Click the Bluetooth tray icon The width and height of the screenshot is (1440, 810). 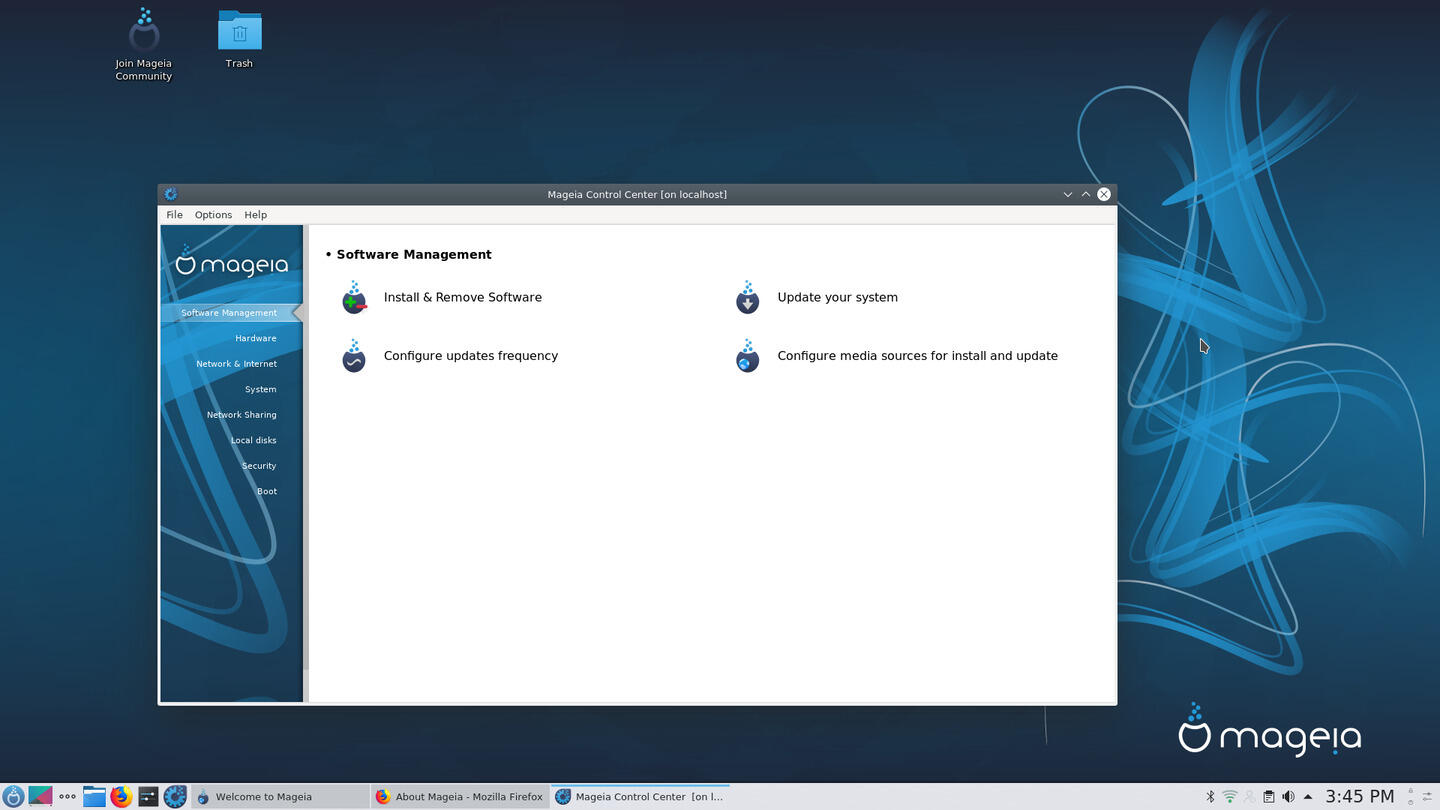[x=1210, y=797]
